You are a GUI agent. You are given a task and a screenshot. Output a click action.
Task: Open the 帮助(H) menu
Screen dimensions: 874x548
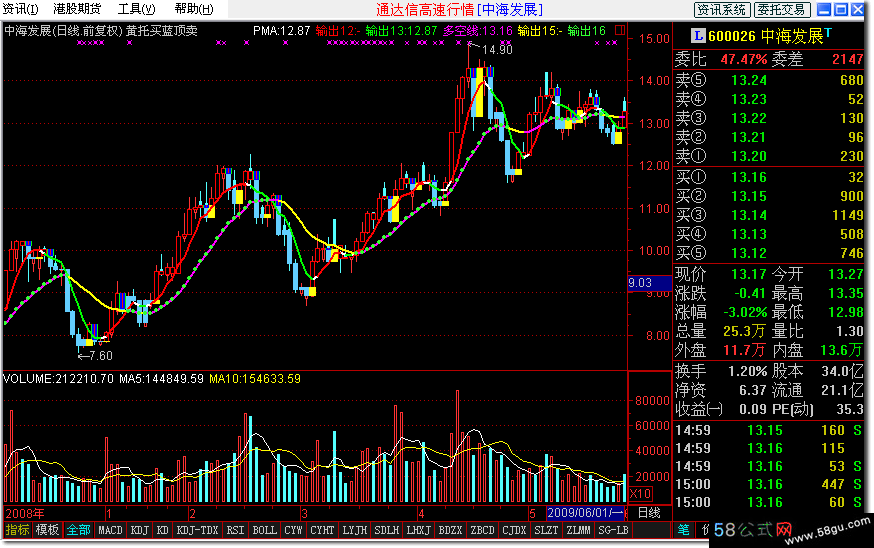pos(194,9)
